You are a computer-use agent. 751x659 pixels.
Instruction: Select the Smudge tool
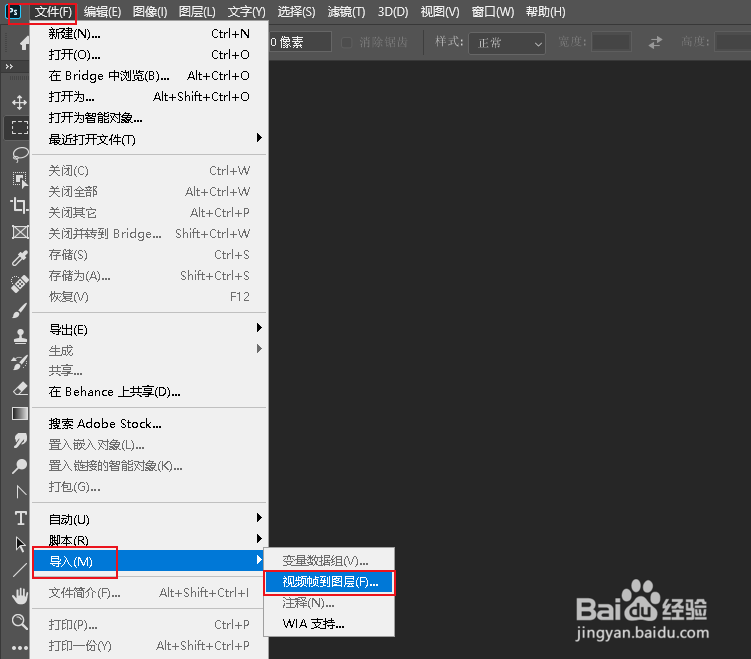pyautogui.click(x=20, y=440)
